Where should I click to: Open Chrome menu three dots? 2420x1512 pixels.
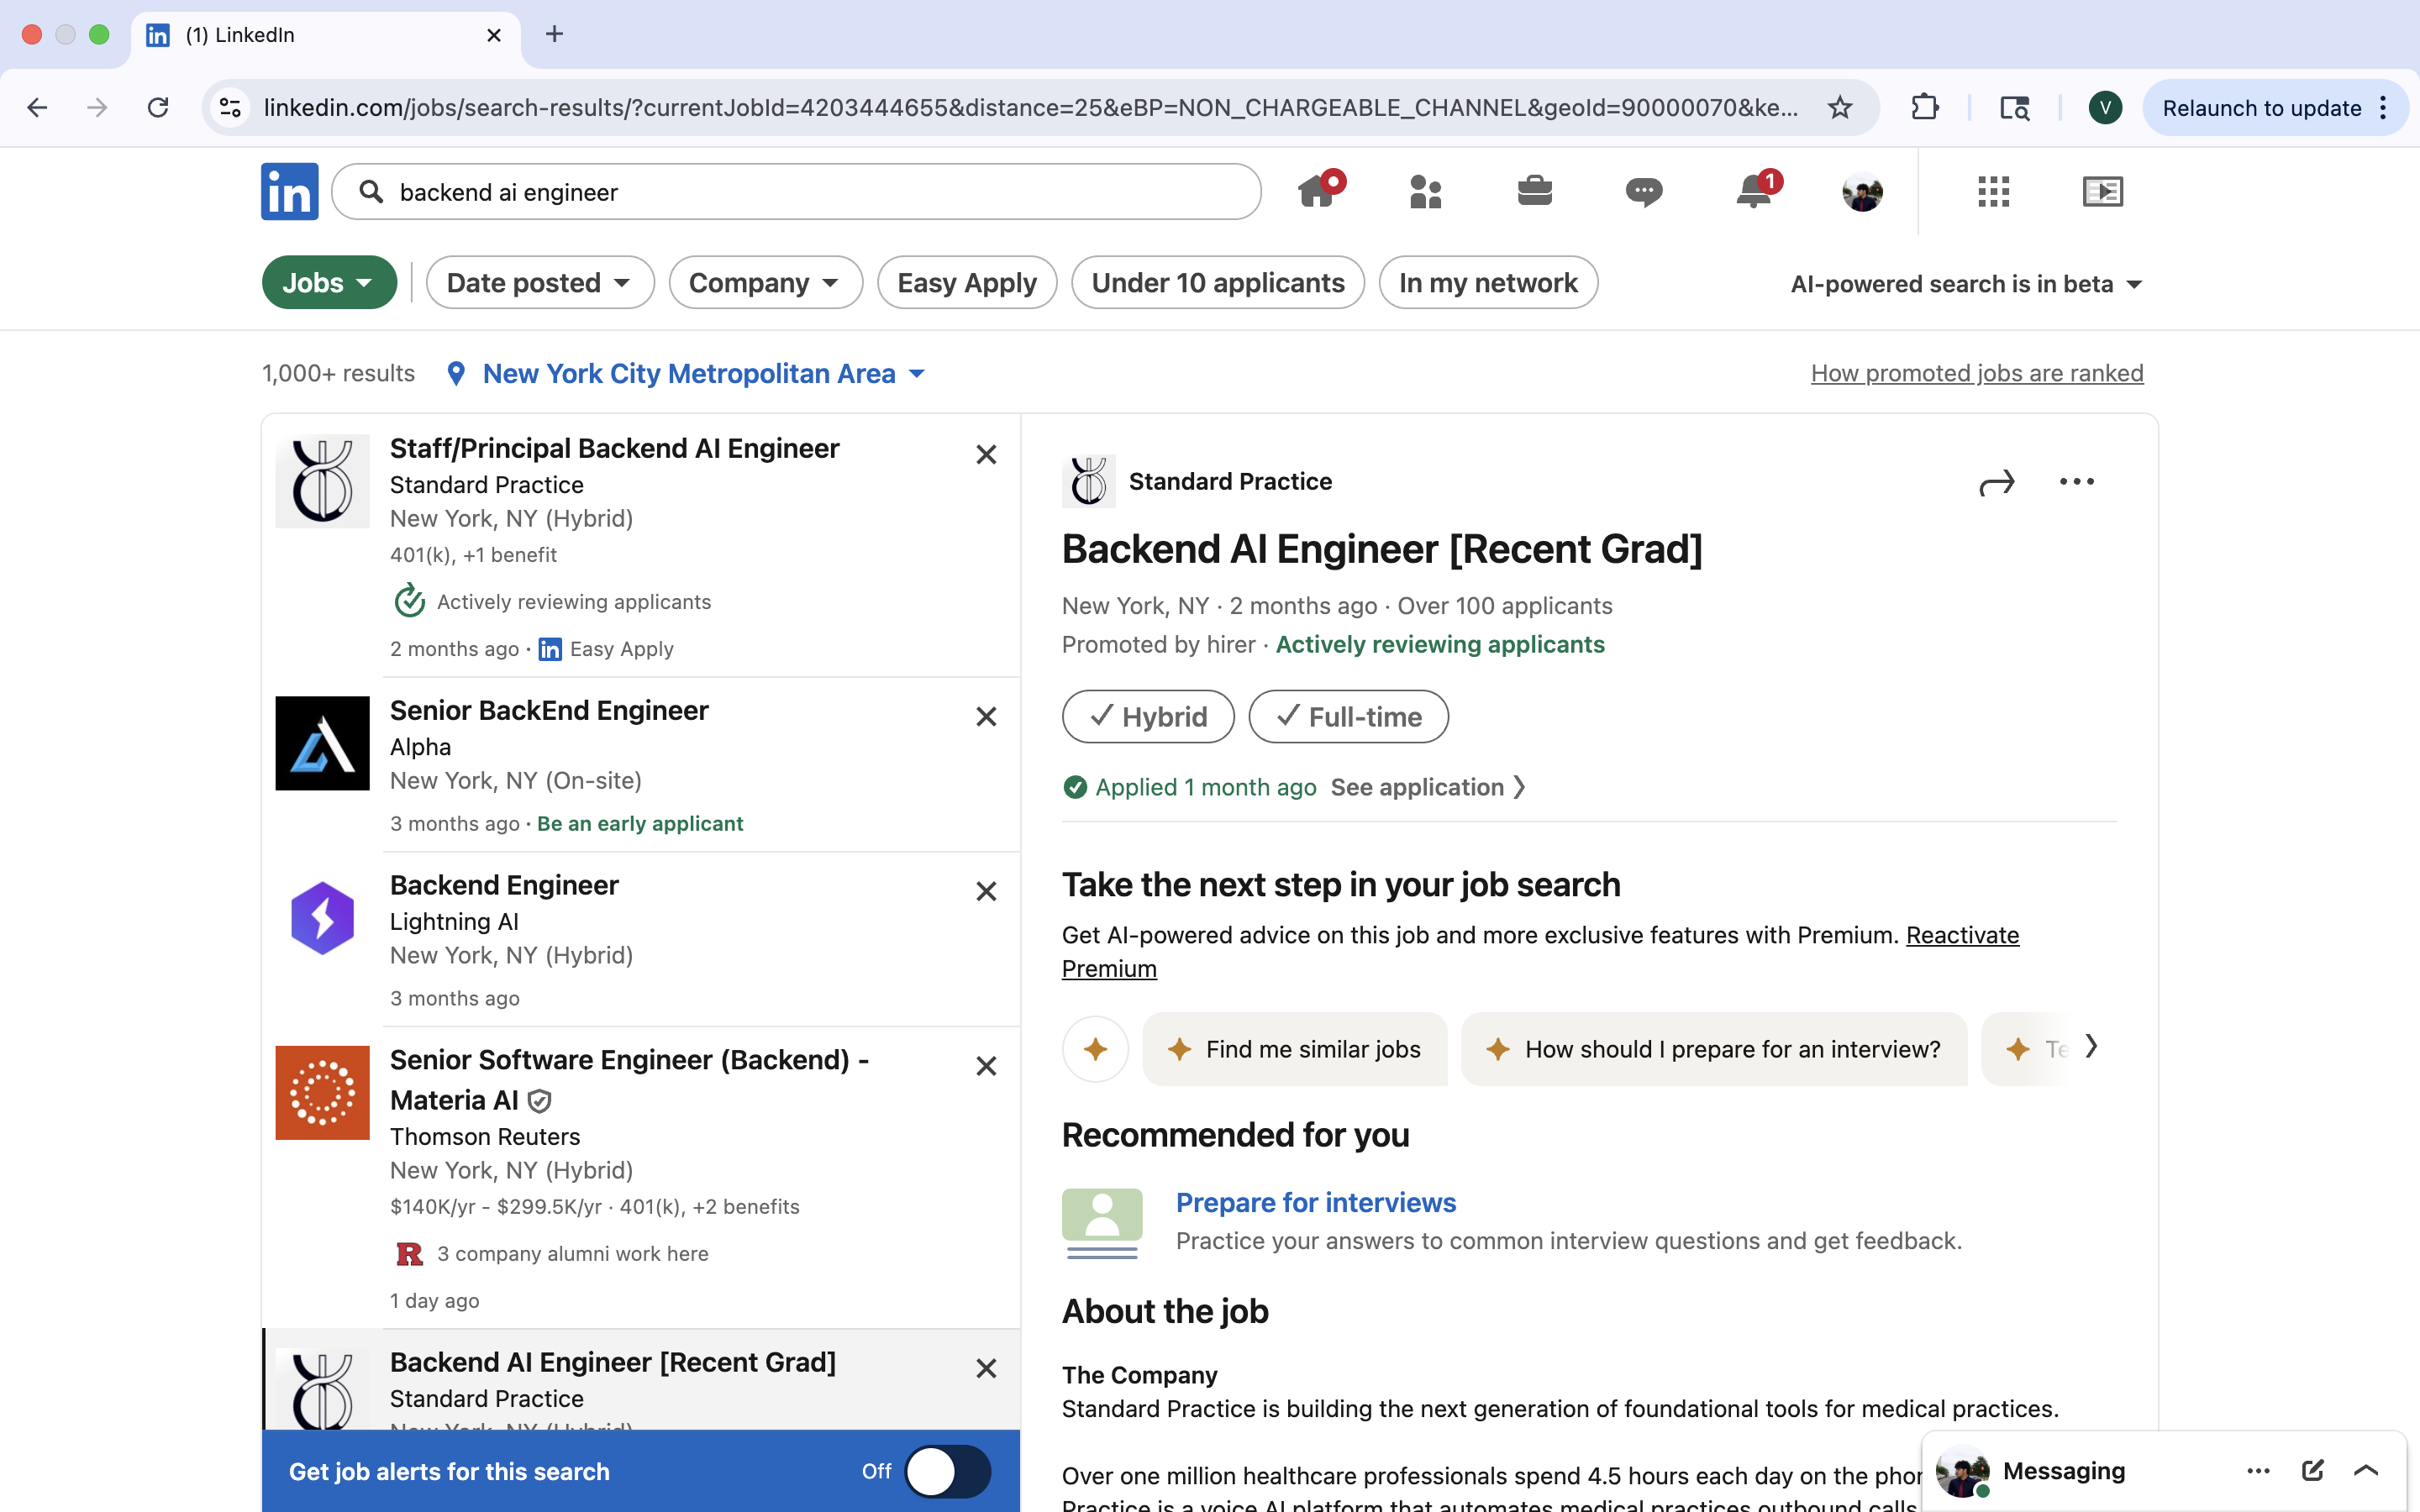[2384, 108]
